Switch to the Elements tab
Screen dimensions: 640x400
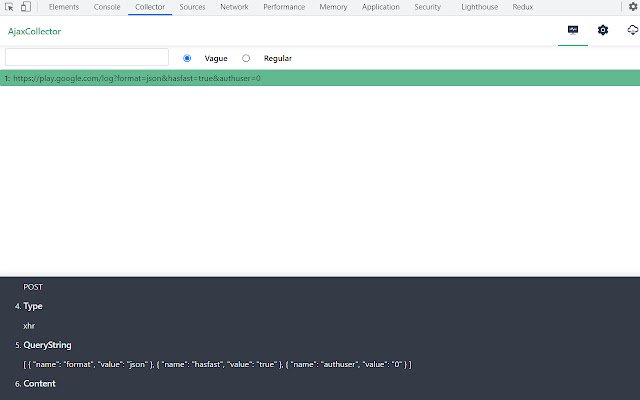point(64,7)
